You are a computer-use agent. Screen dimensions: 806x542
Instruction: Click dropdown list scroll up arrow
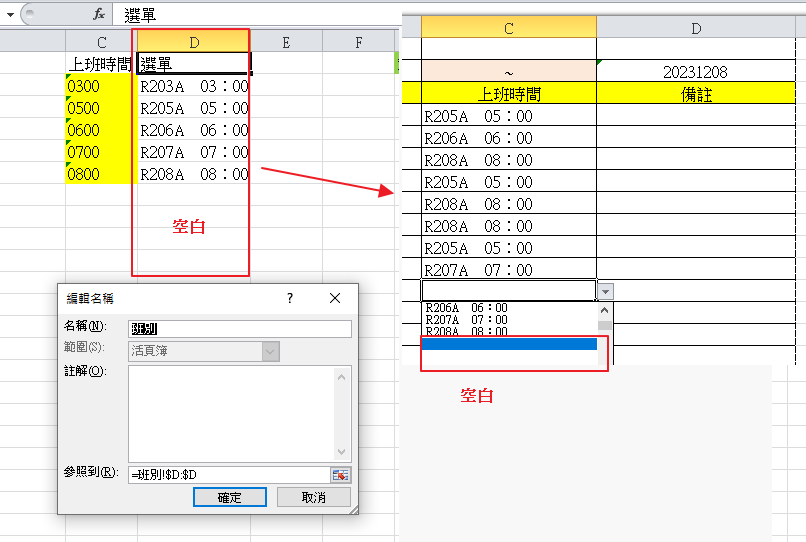point(605,310)
